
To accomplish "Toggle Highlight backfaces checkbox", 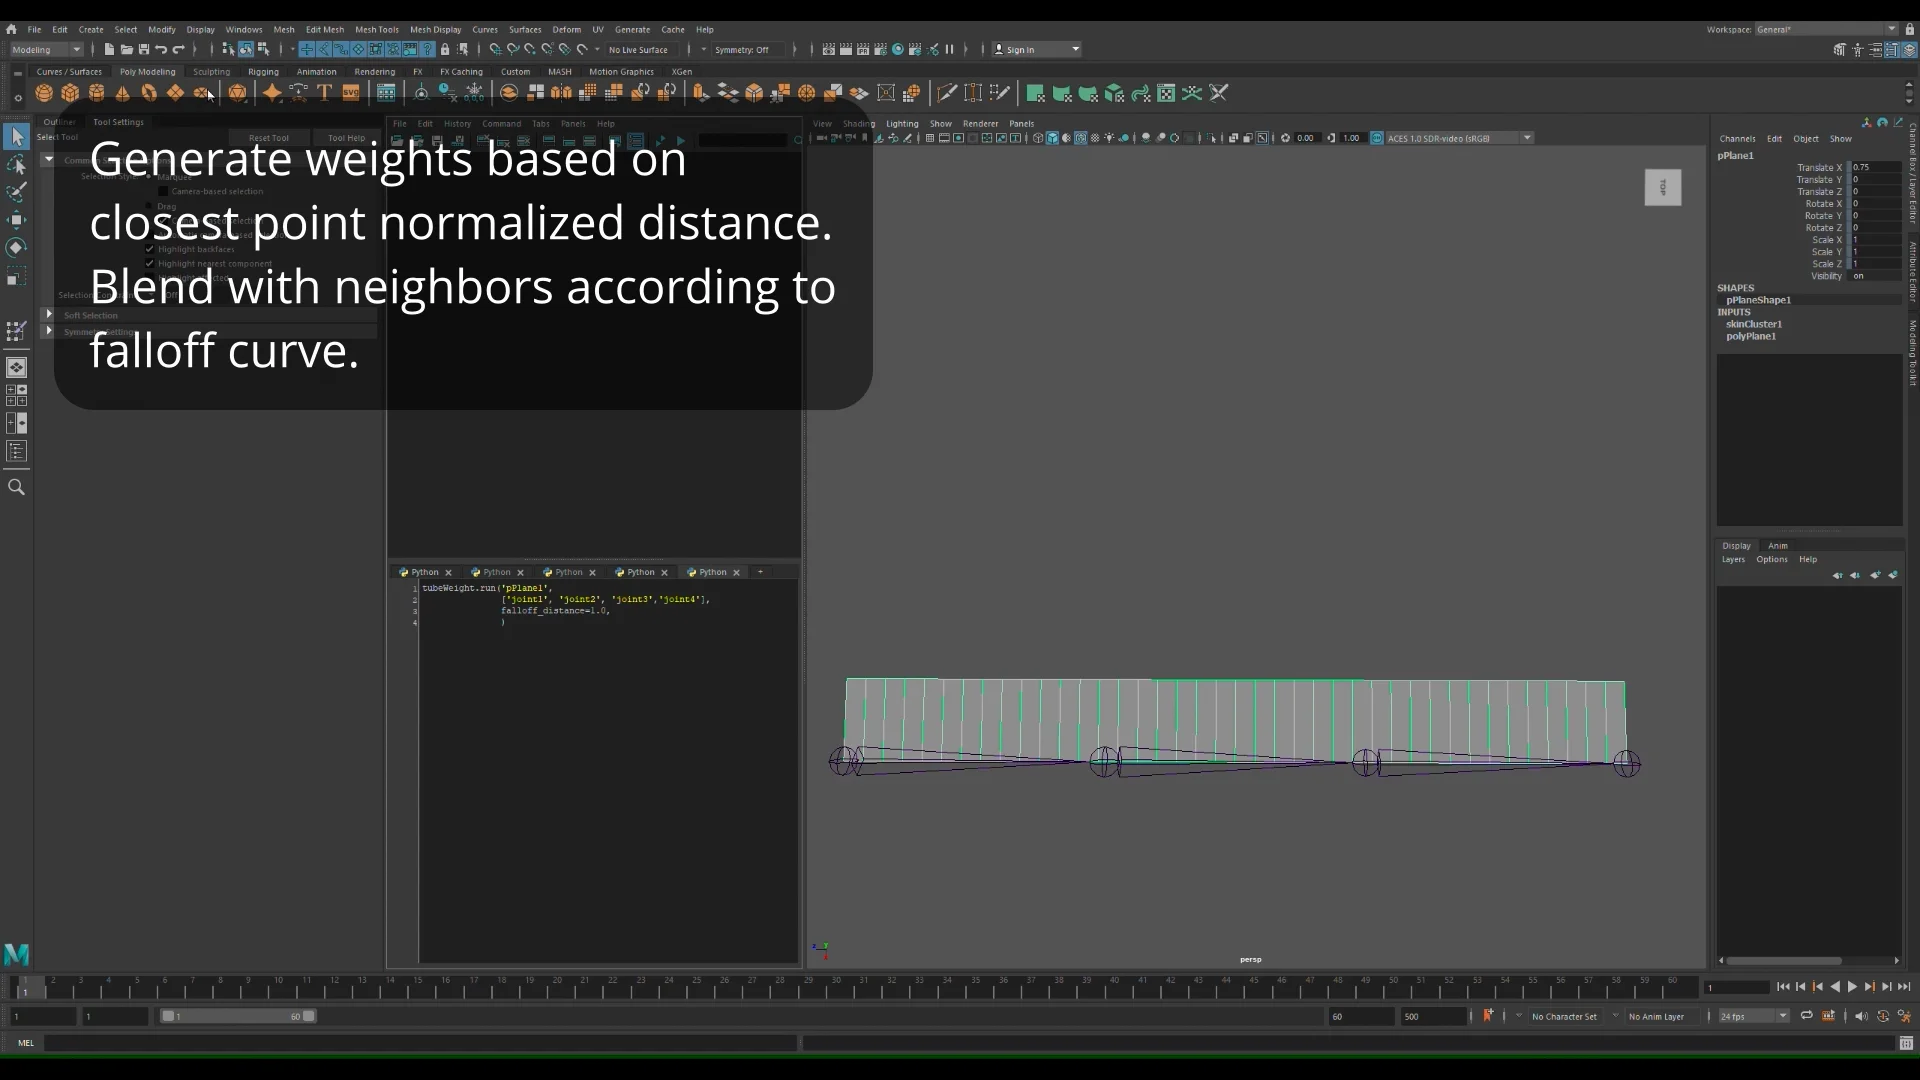I will (150, 249).
